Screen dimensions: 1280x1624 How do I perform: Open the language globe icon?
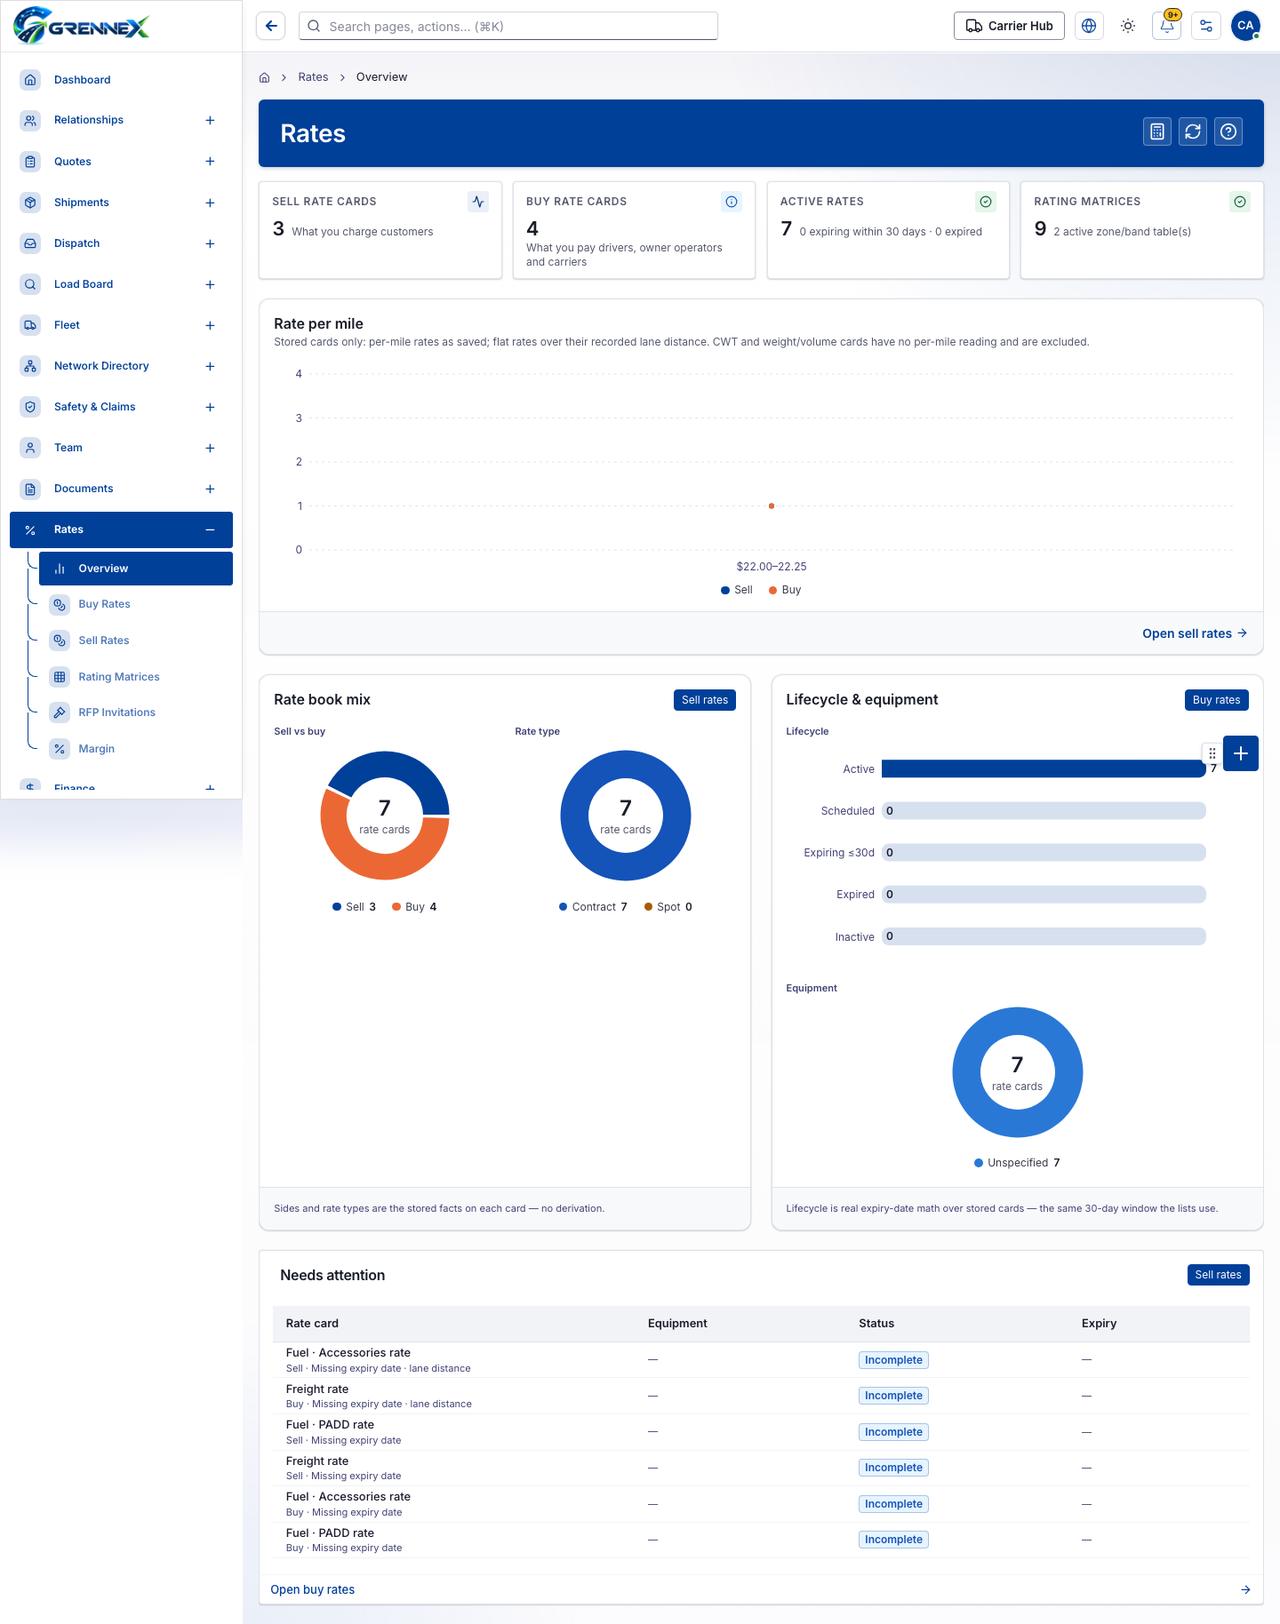click(1089, 26)
